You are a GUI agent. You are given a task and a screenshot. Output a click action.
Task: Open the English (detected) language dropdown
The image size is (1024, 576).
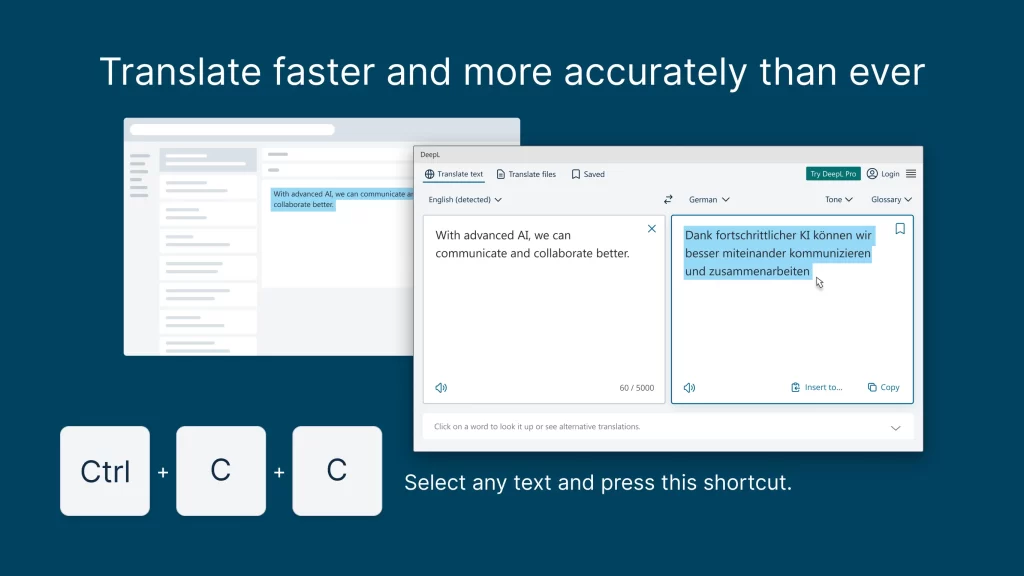point(465,199)
